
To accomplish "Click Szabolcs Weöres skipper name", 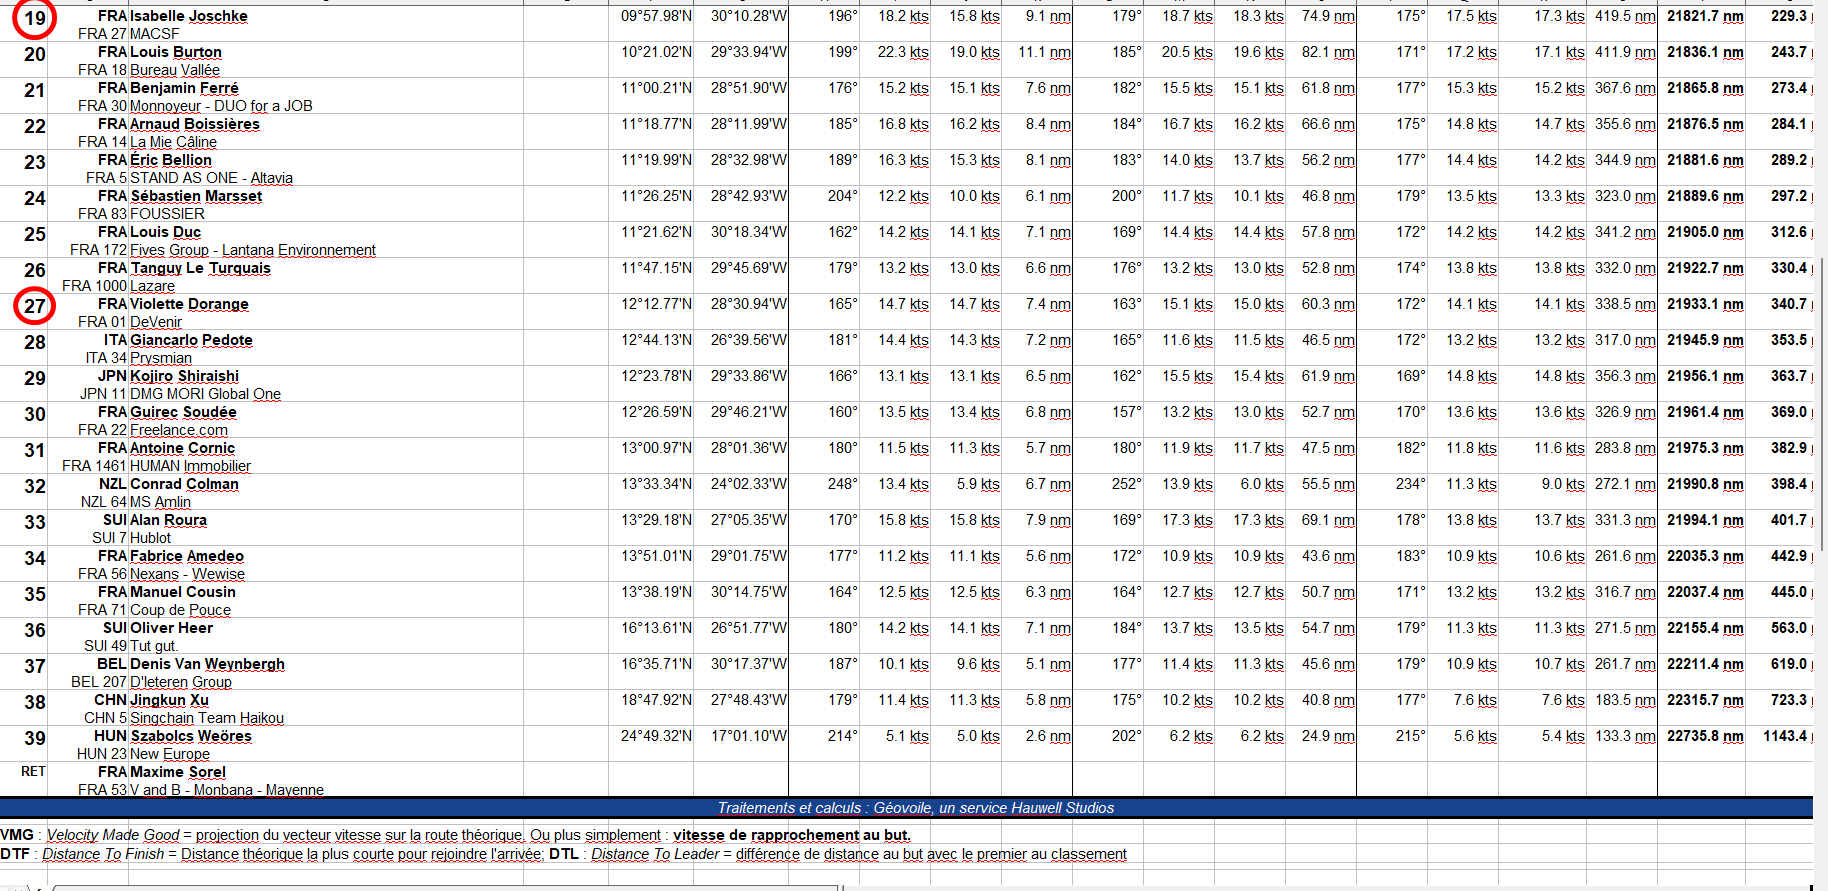I will click(190, 736).
